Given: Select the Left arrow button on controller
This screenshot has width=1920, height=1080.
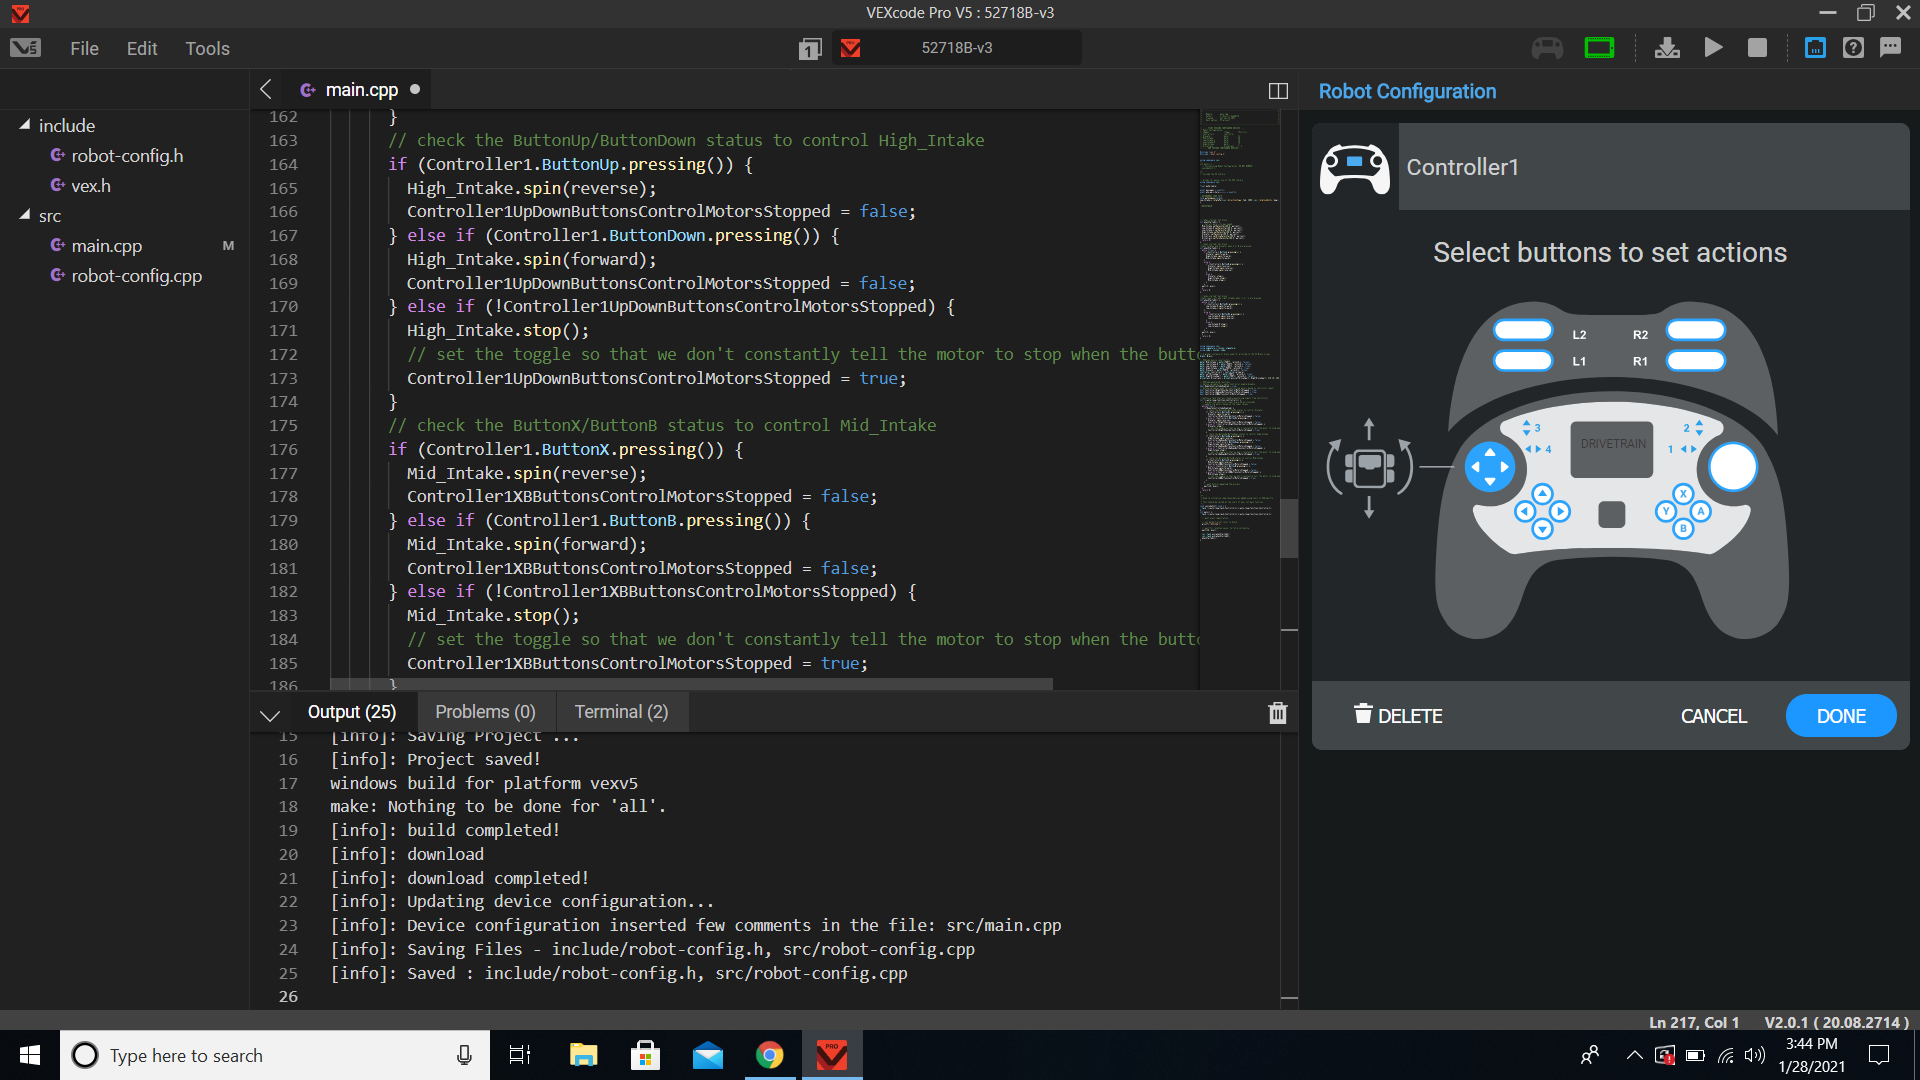Looking at the screenshot, I should [1525, 512].
